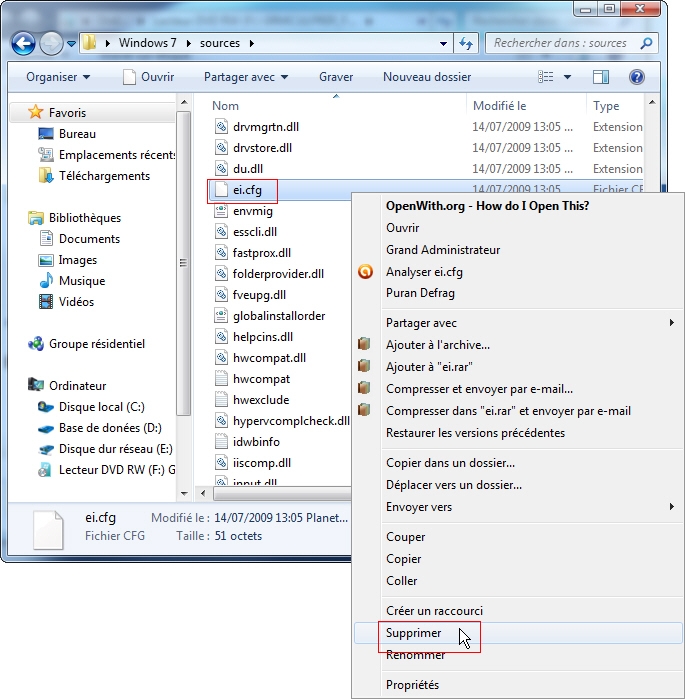The width and height of the screenshot is (685, 699).
Task: Choose 'Ajouter à l'archive...' entry
Action: [x=438, y=345]
